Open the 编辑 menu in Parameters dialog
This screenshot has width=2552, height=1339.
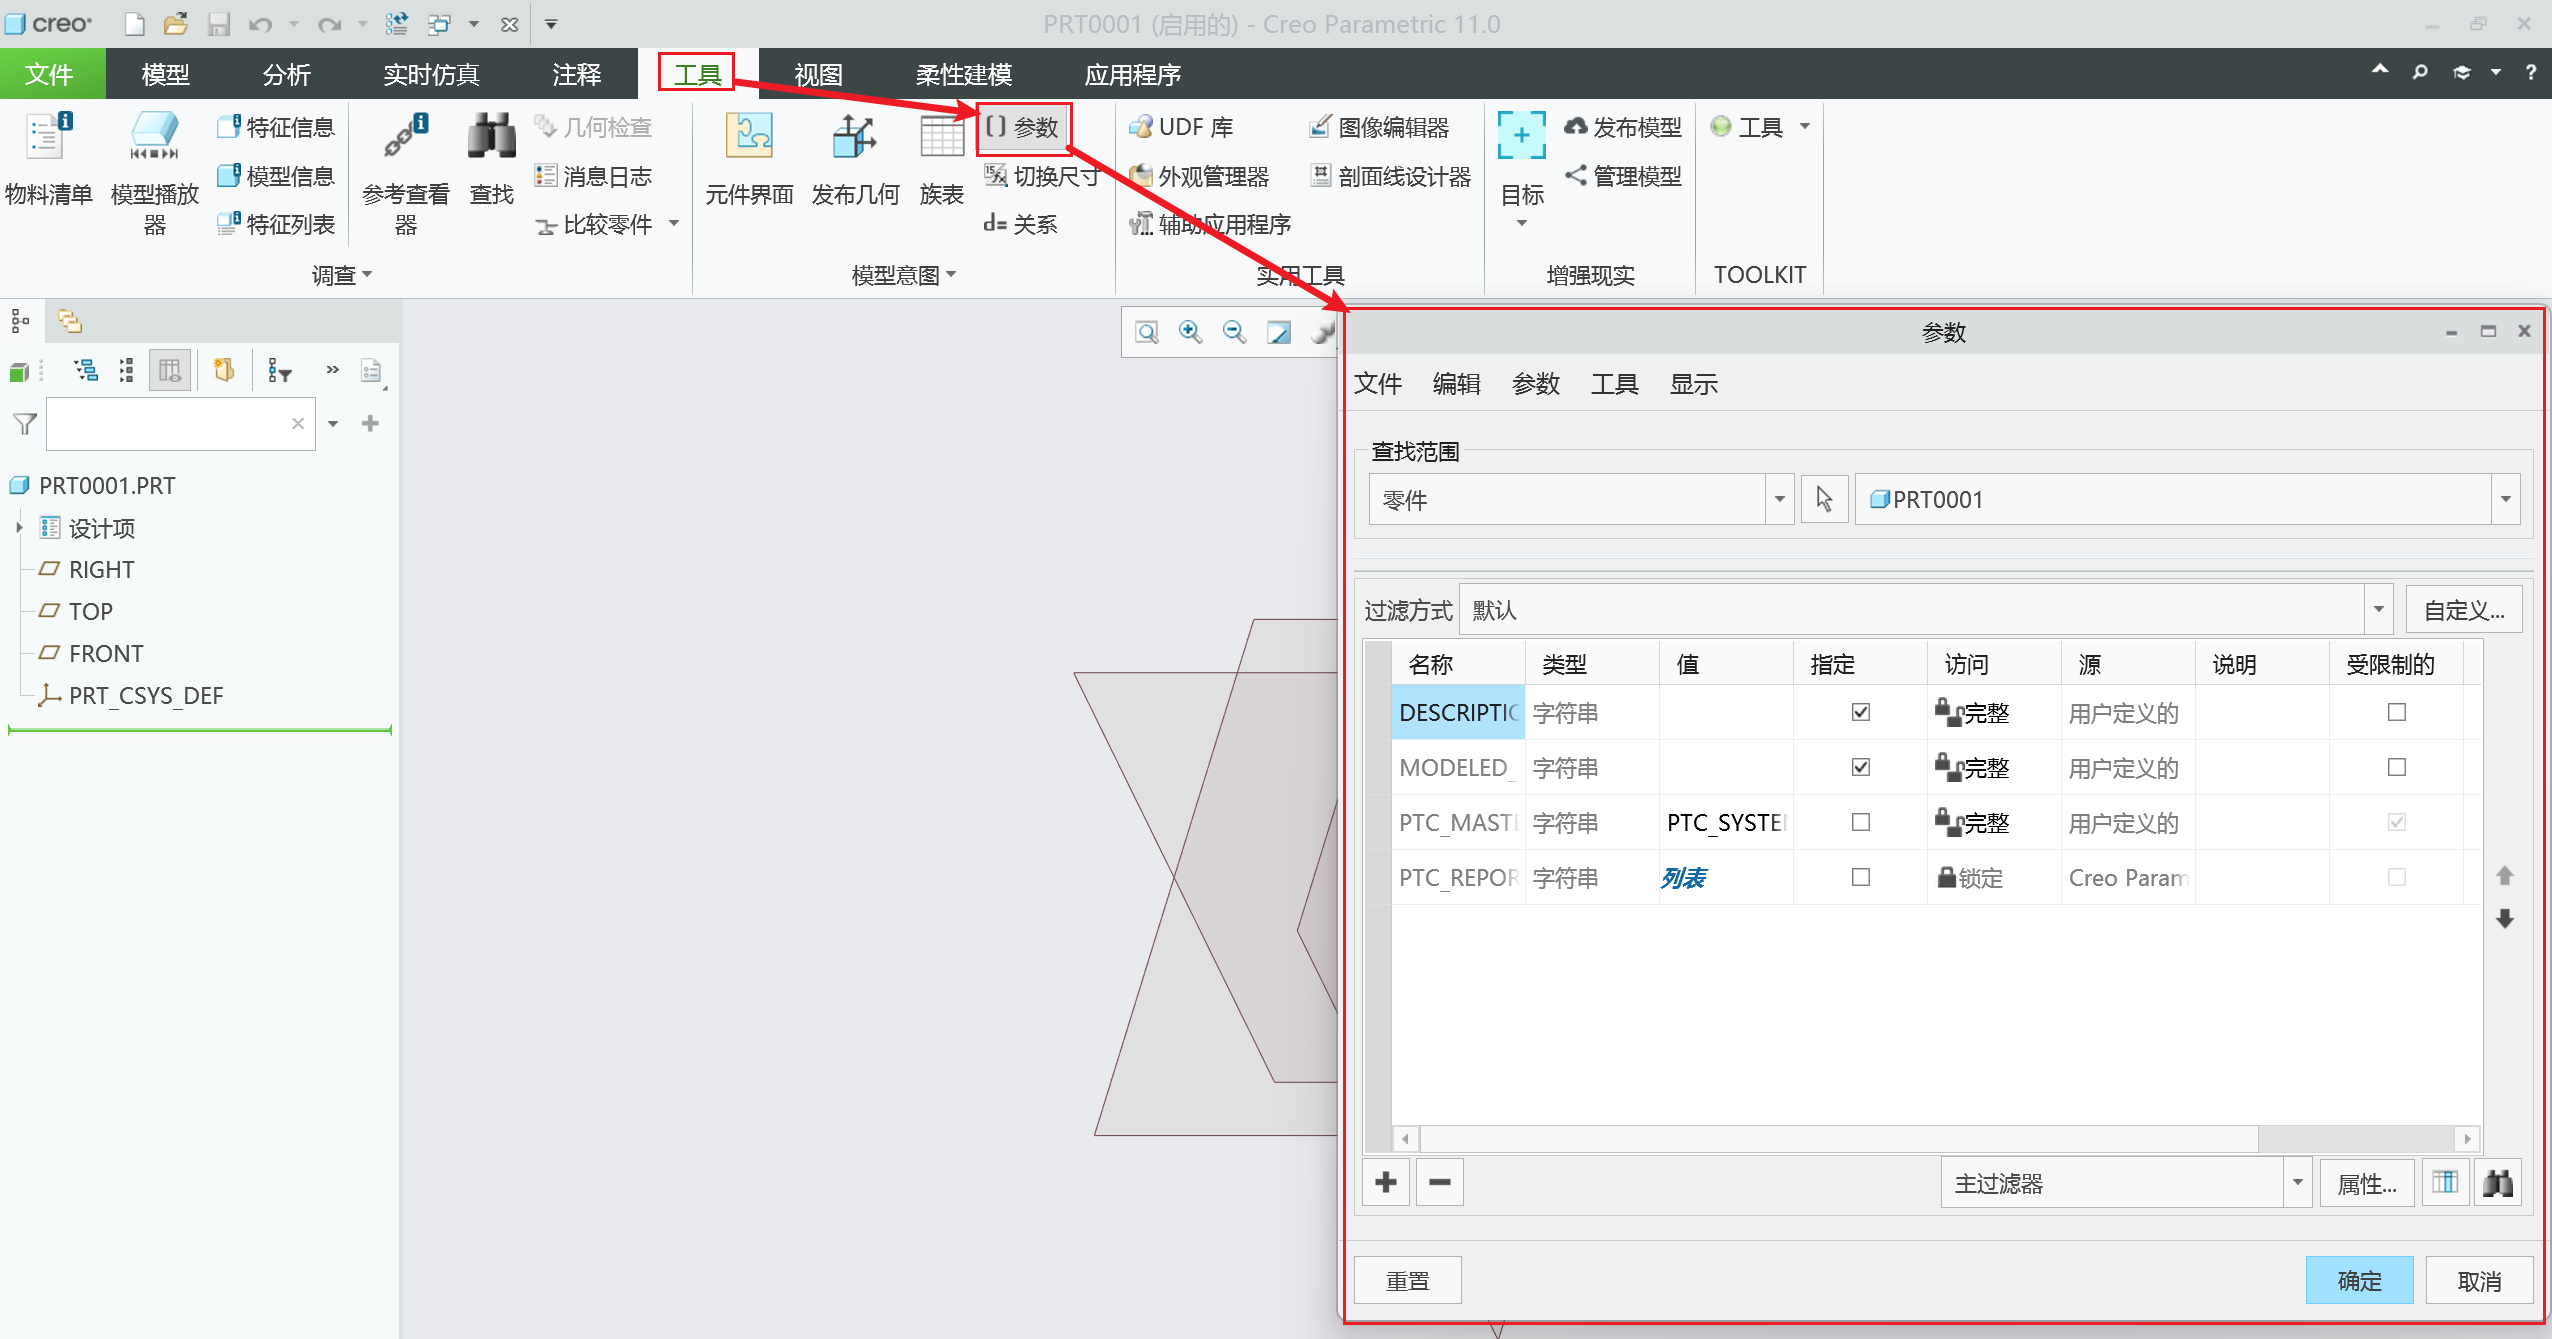[x=1457, y=384]
